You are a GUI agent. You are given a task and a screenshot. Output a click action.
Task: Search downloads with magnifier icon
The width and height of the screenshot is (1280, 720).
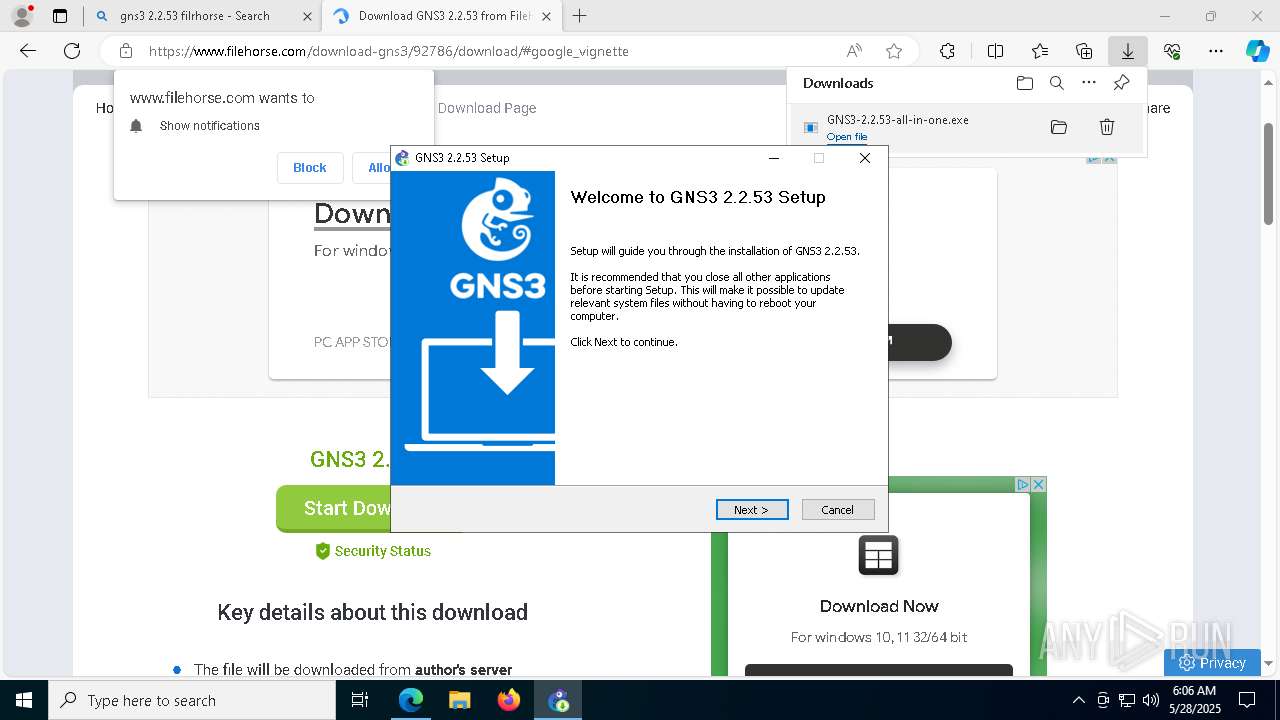[x=1057, y=83]
